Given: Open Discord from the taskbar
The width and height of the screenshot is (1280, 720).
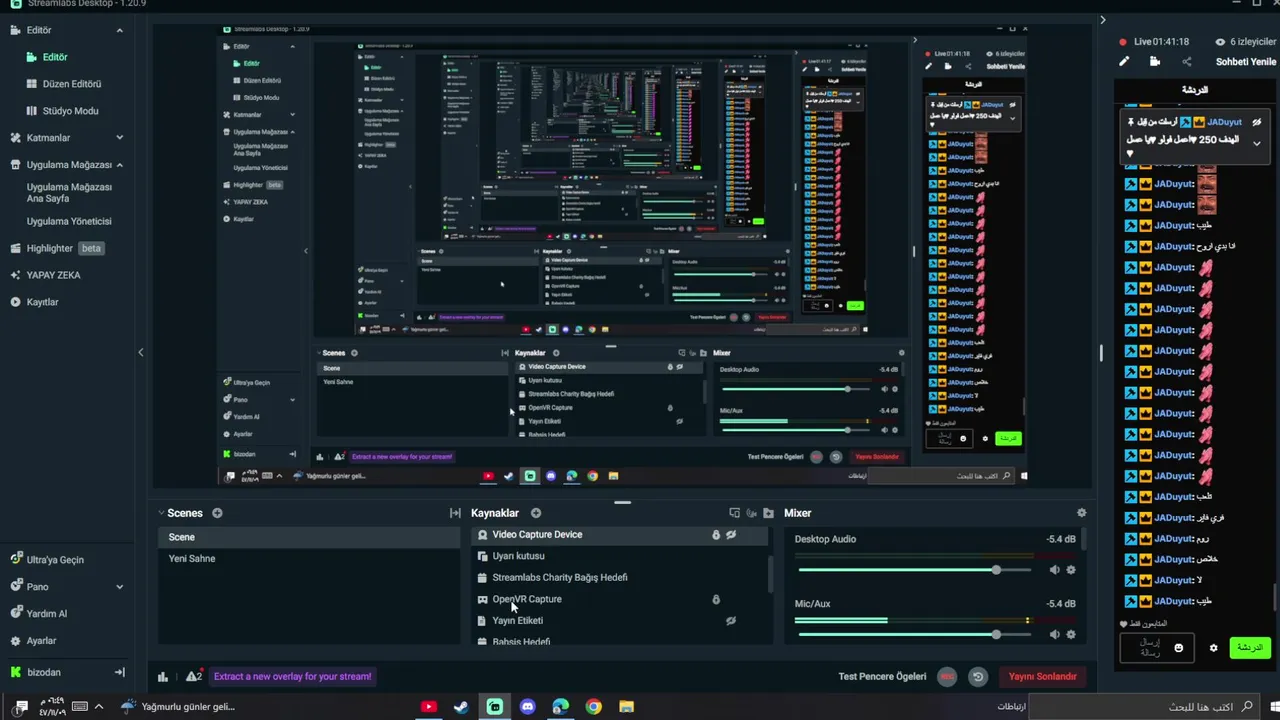Looking at the screenshot, I should click(528, 707).
